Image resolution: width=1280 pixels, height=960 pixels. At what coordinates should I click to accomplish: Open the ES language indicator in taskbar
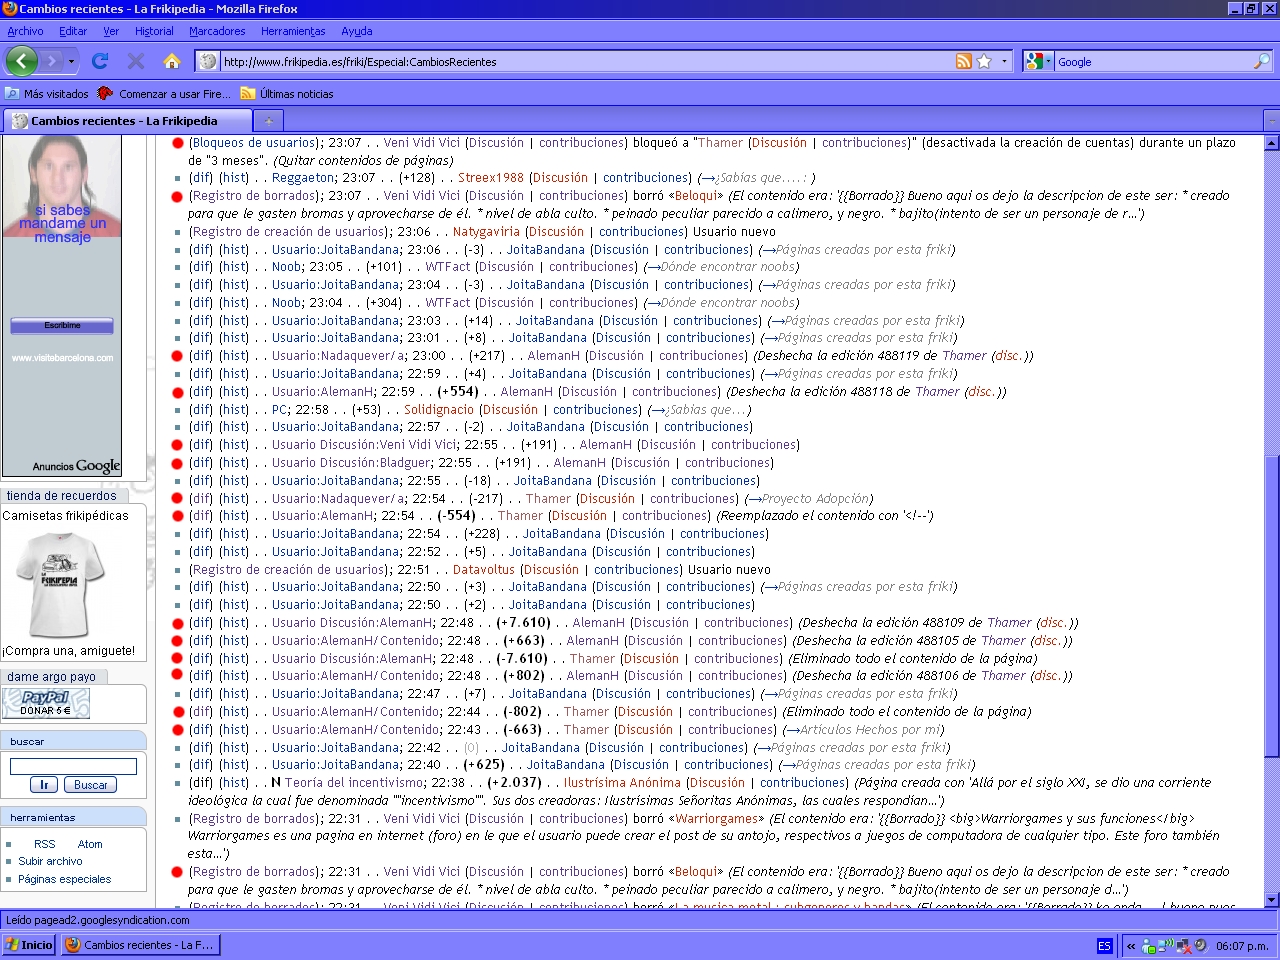click(x=1104, y=945)
